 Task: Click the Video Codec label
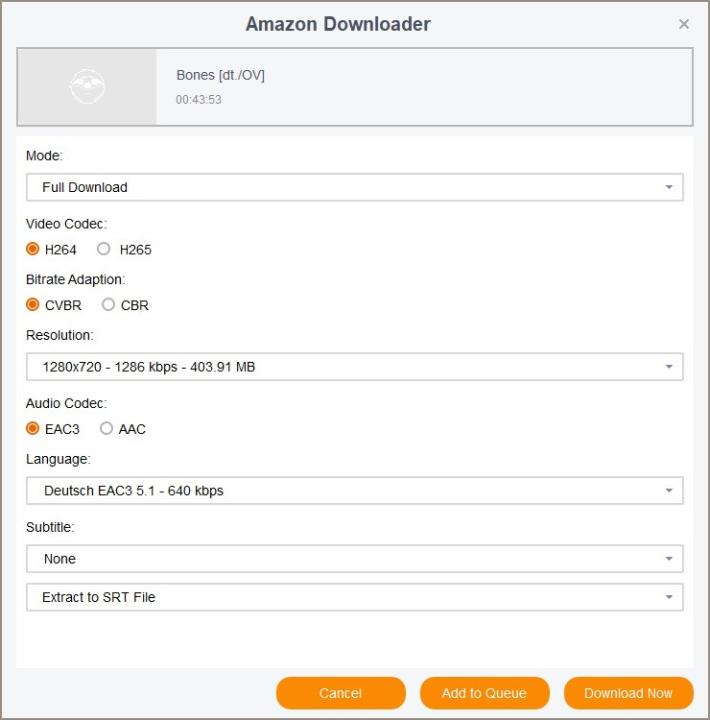(x=67, y=224)
